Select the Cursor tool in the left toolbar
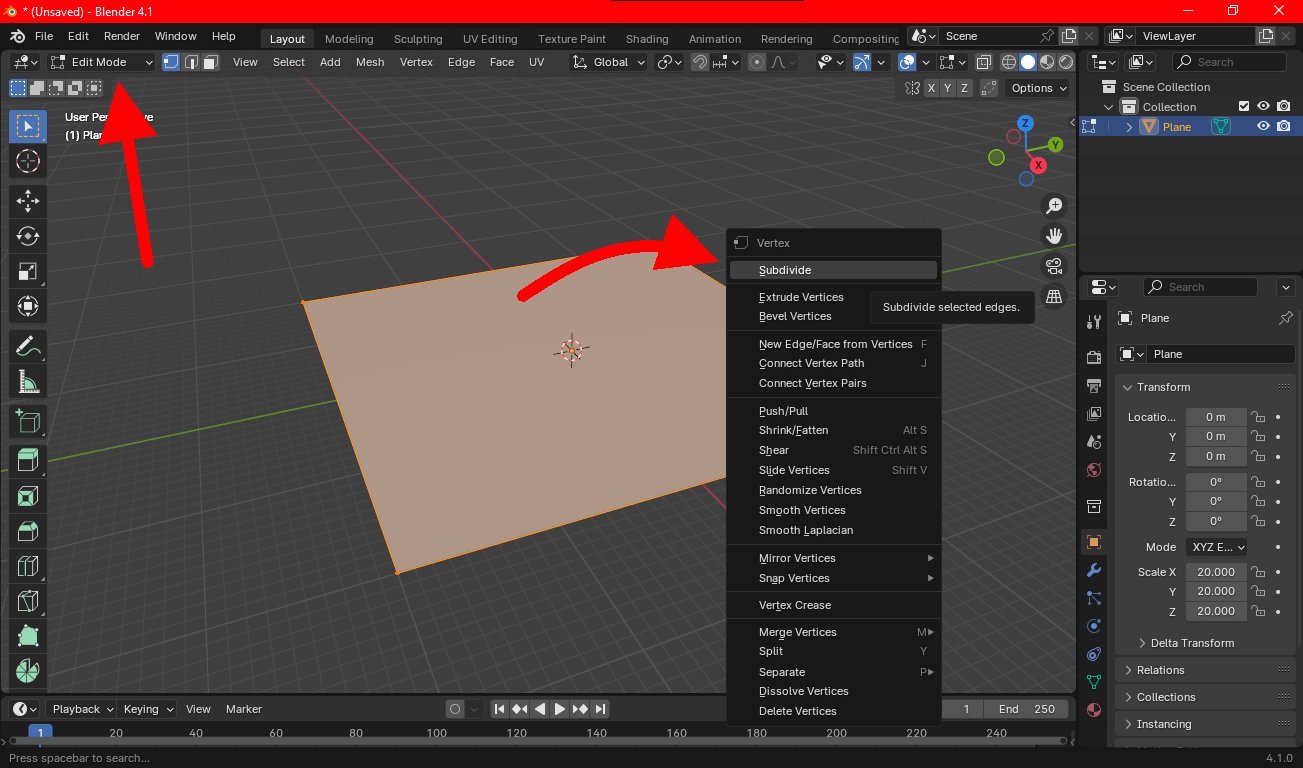1303x768 pixels. point(28,161)
